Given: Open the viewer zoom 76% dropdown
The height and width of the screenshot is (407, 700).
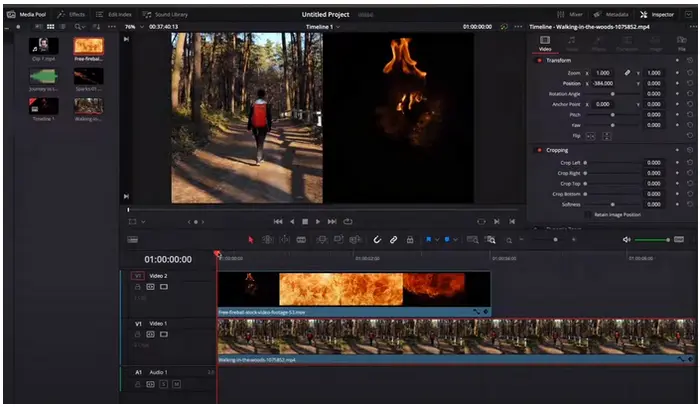Looking at the screenshot, I should pos(134,27).
